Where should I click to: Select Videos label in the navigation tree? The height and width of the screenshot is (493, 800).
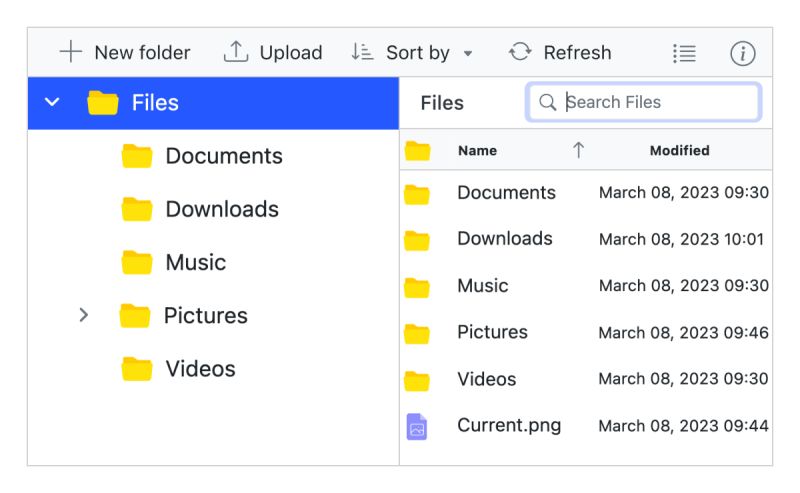tap(200, 368)
